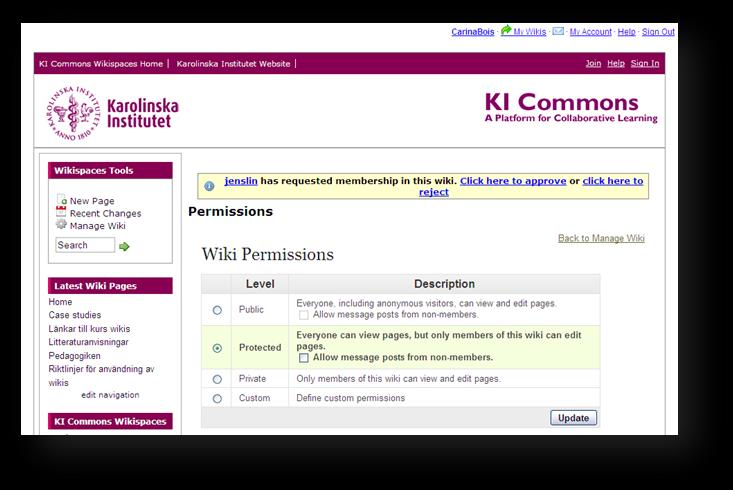Viewport: 733px width, 490px height.
Task: Check non-member posts box under Protected
Action: [x=304, y=358]
